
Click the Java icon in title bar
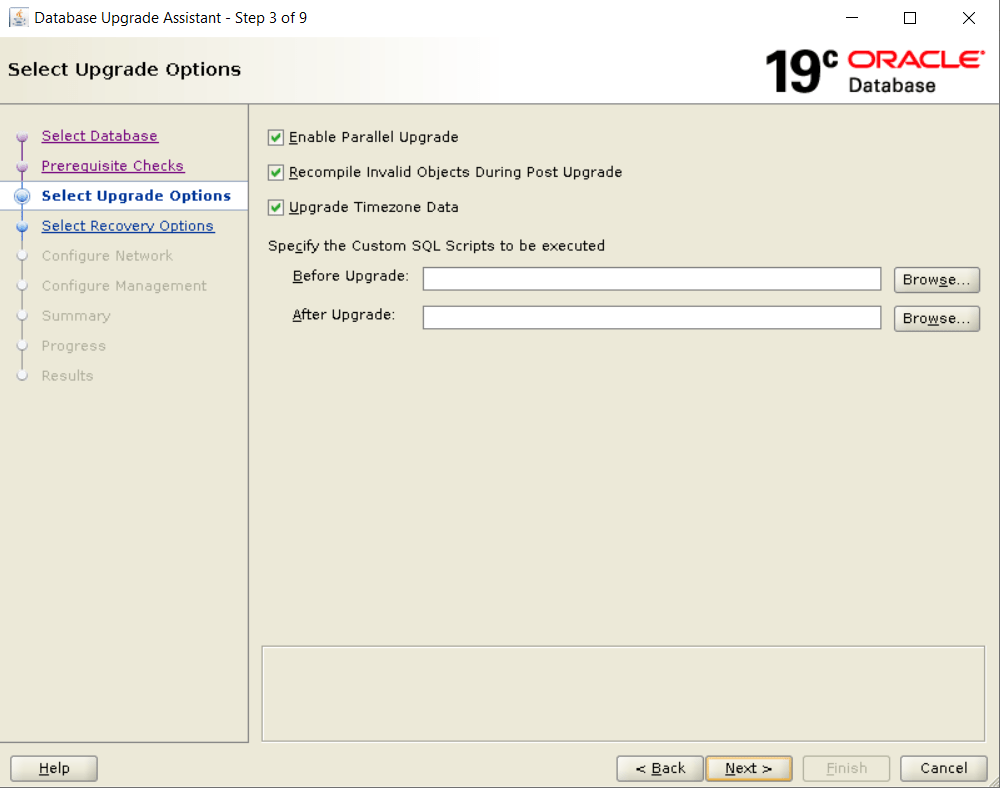tap(18, 18)
